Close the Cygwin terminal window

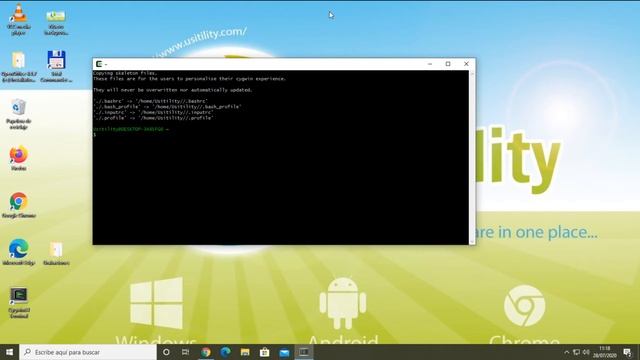point(466,64)
